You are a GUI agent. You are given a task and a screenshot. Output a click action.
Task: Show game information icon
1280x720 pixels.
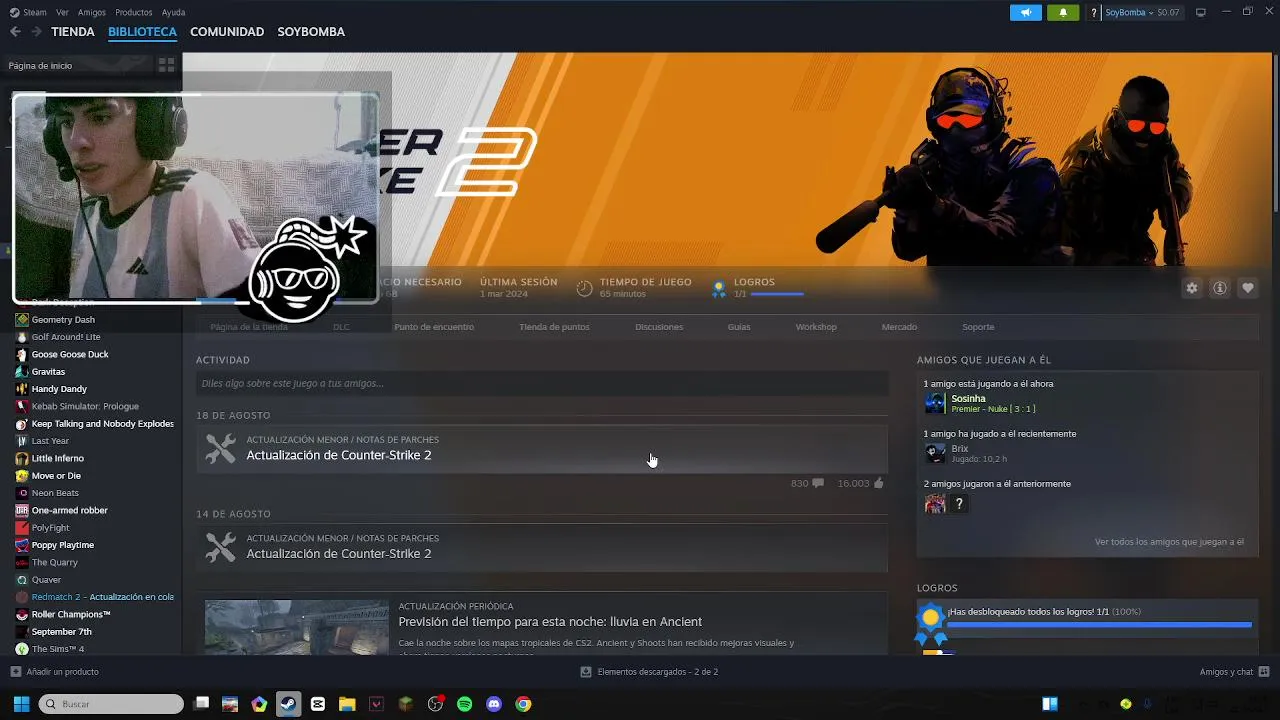click(x=1220, y=288)
